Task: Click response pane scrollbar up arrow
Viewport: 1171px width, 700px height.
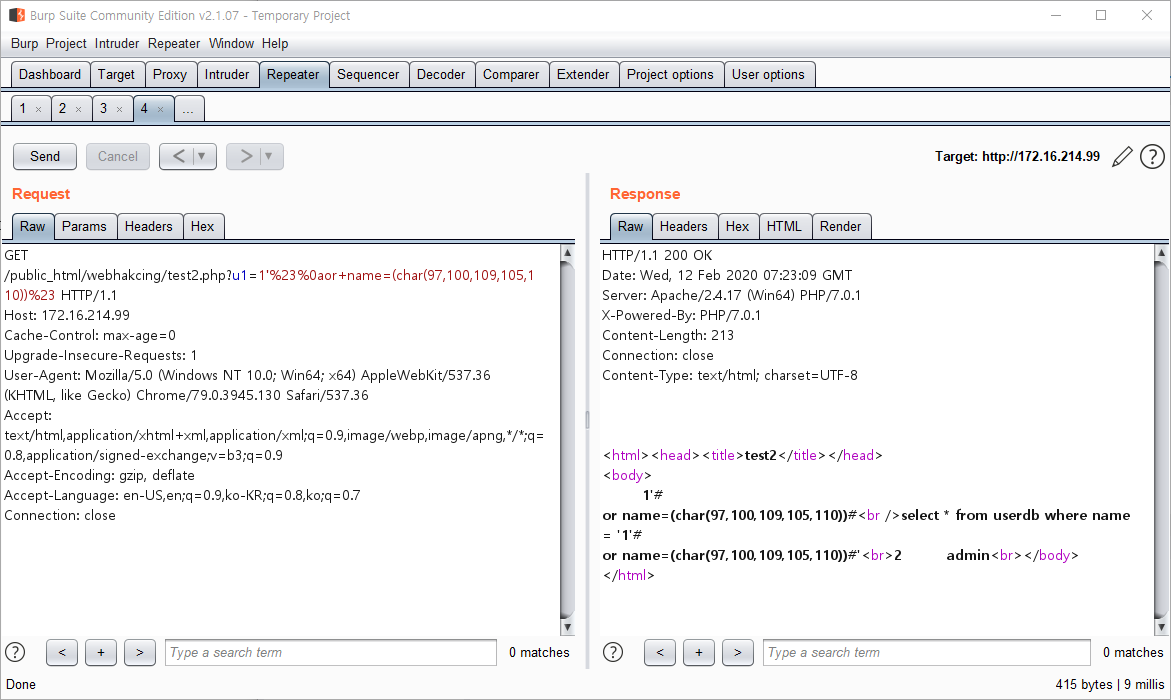Action: tap(1161, 253)
